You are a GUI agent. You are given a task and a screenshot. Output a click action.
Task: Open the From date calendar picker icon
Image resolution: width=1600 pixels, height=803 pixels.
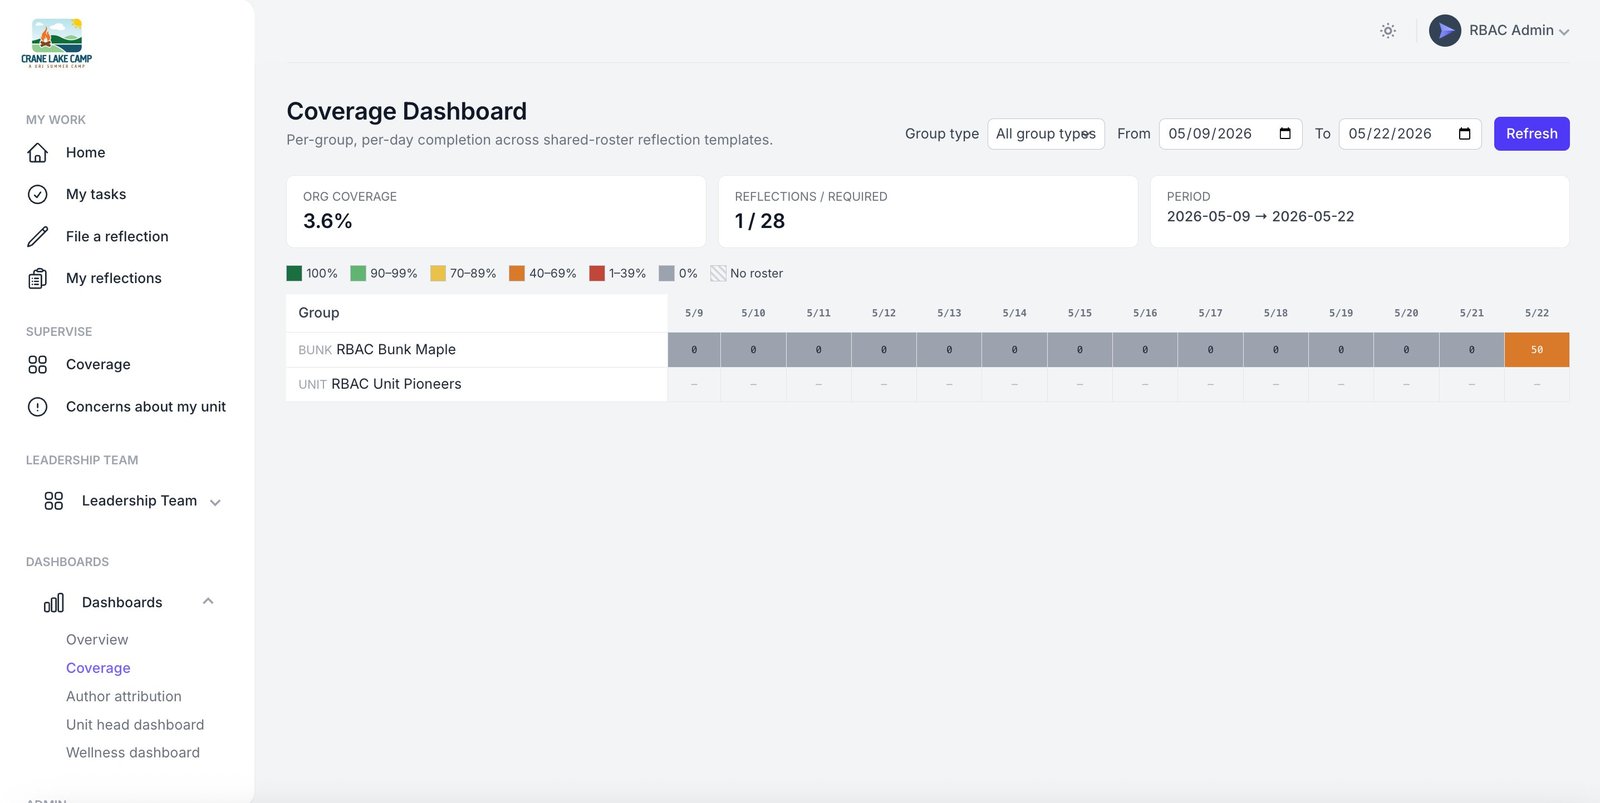pos(1285,134)
